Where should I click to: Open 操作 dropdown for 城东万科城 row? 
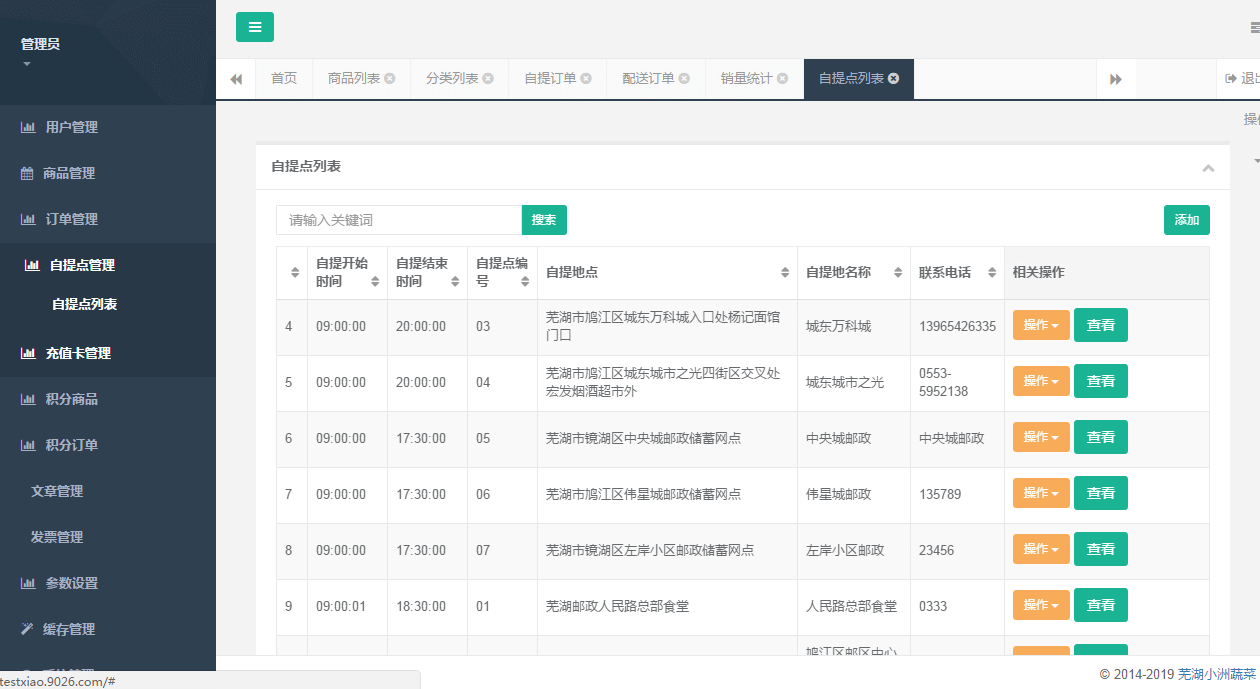(x=1040, y=325)
